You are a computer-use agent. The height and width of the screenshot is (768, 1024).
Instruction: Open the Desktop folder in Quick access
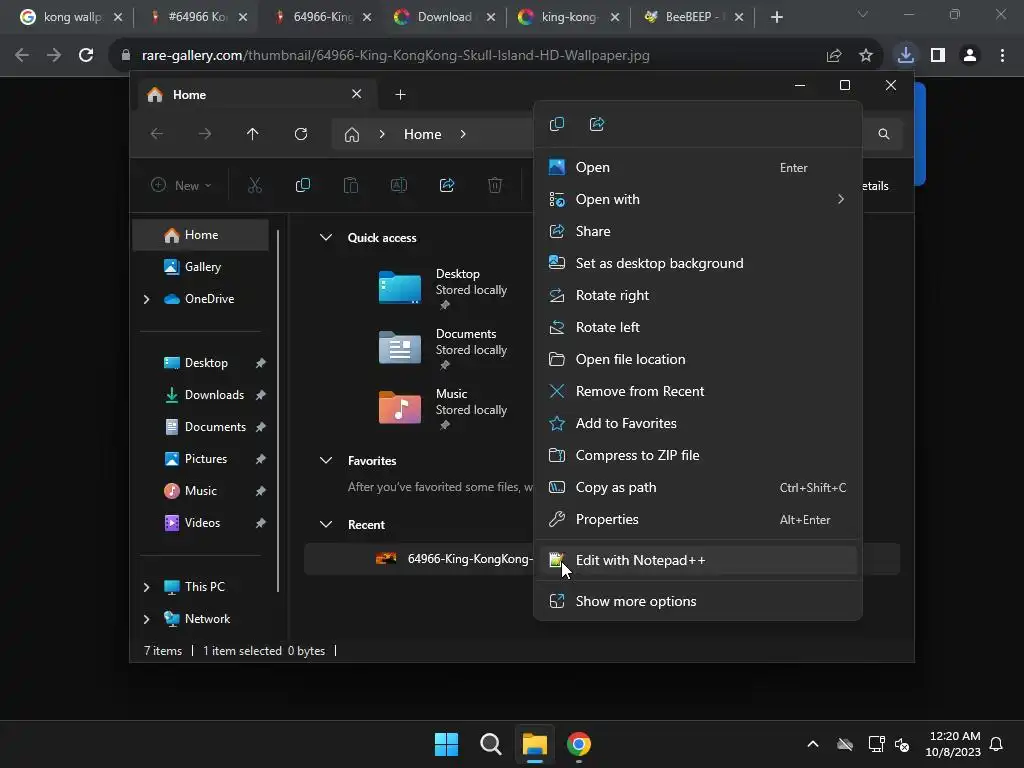(444, 288)
